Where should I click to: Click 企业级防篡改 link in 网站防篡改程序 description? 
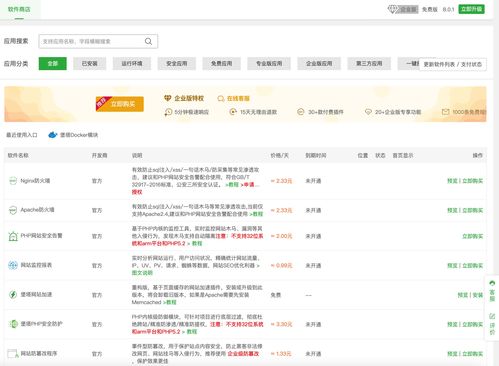tap(243, 354)
